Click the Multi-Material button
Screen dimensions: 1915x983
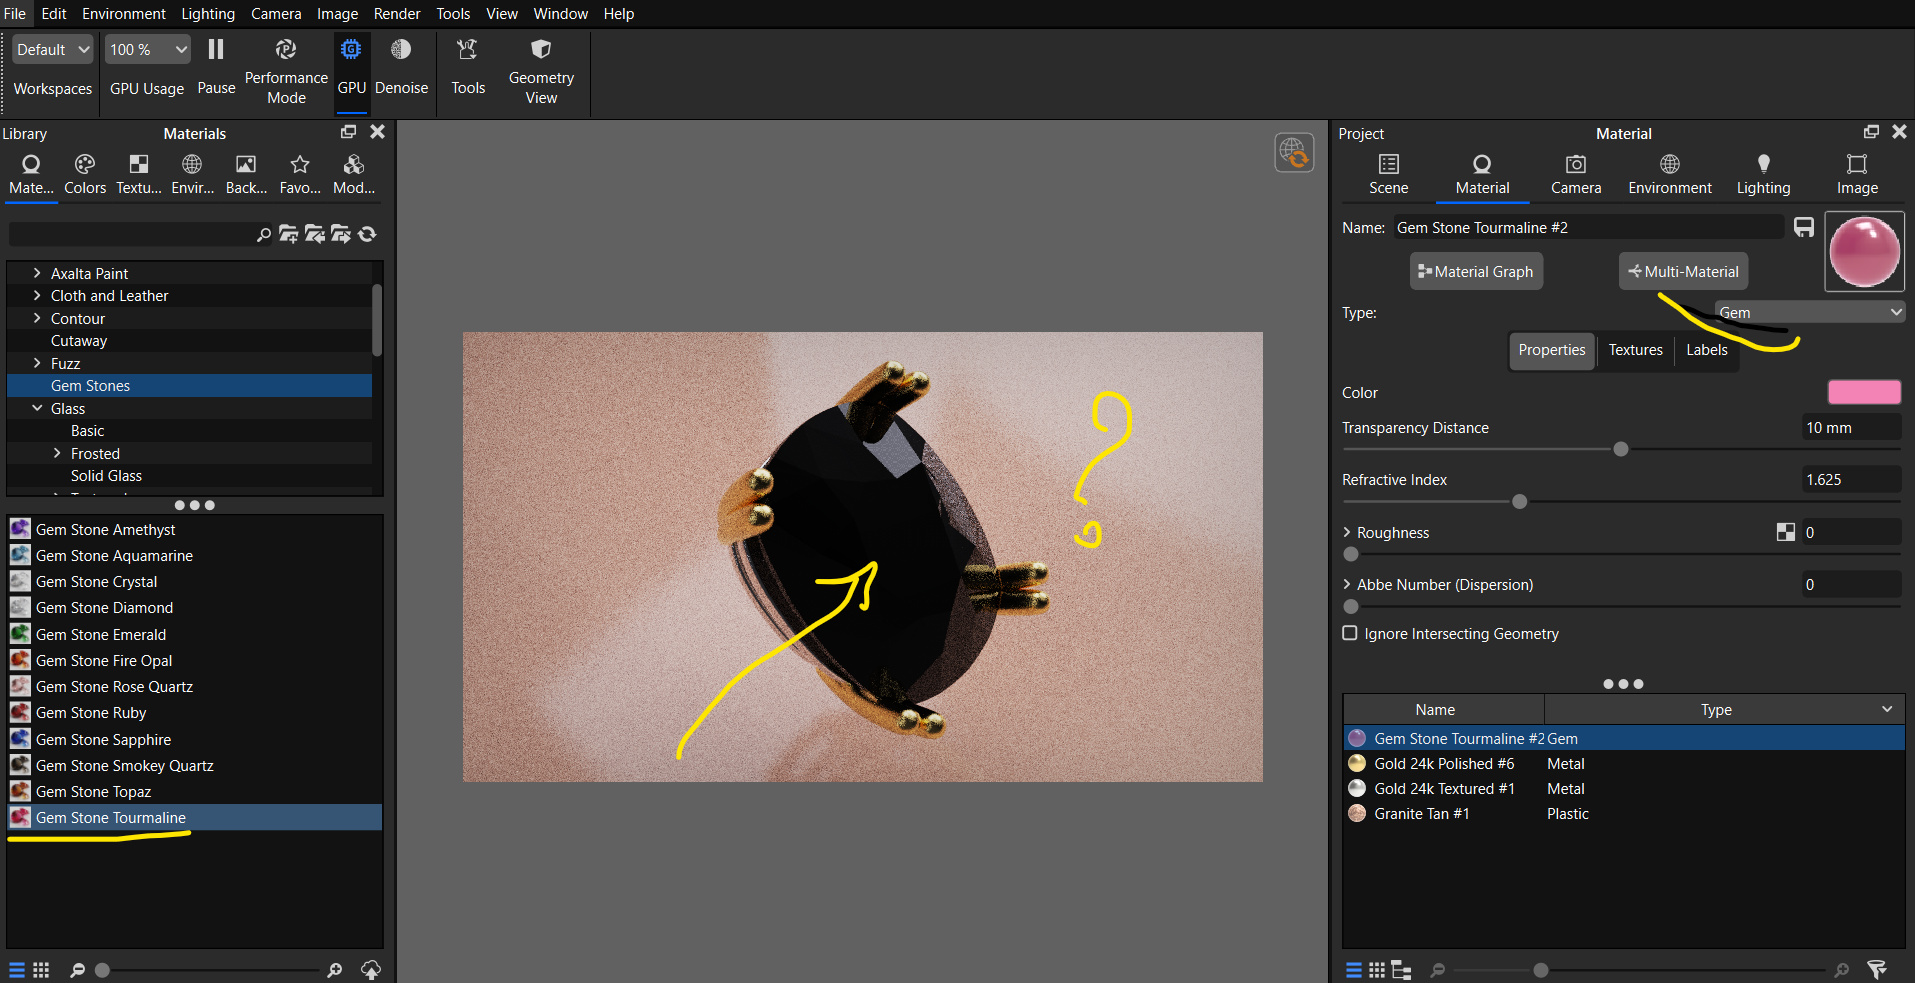(1683, 271)
